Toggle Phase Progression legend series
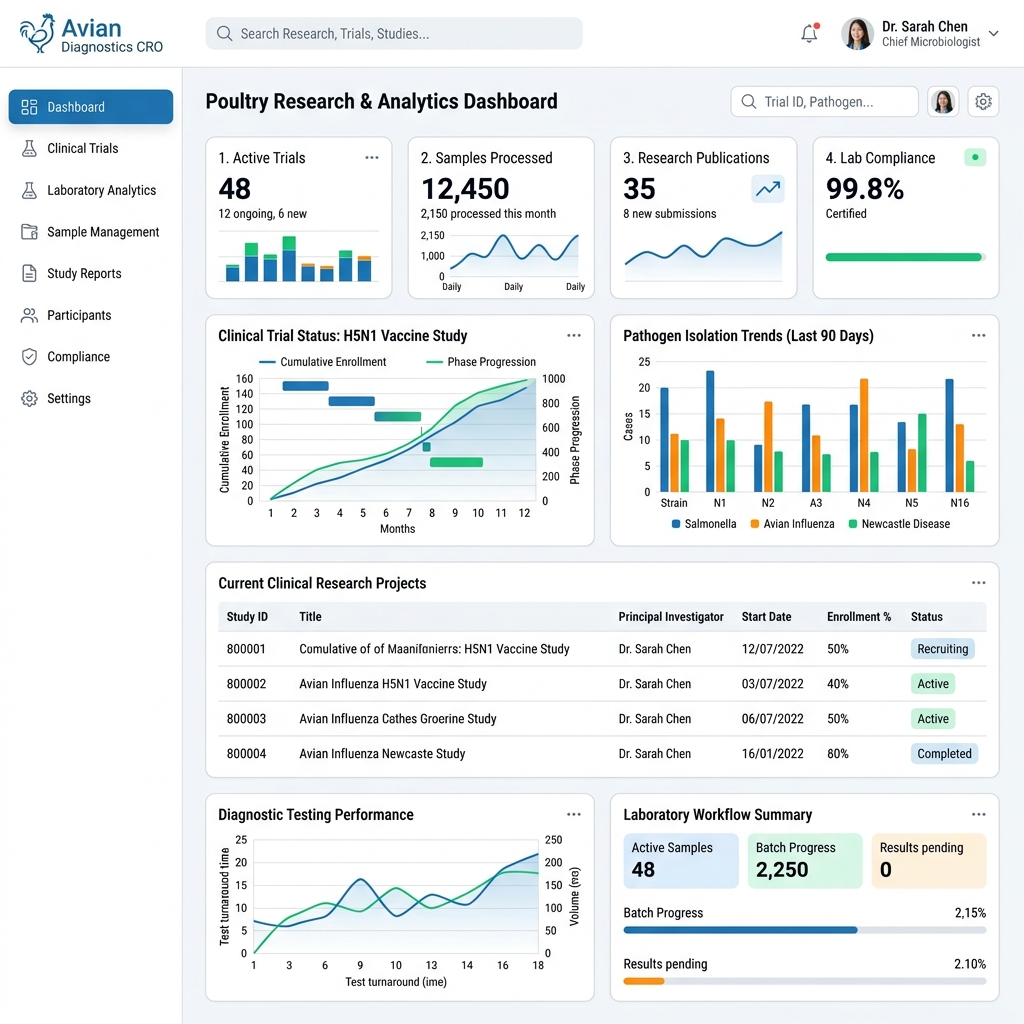The image size is (1024, 1024). [481, 362]
